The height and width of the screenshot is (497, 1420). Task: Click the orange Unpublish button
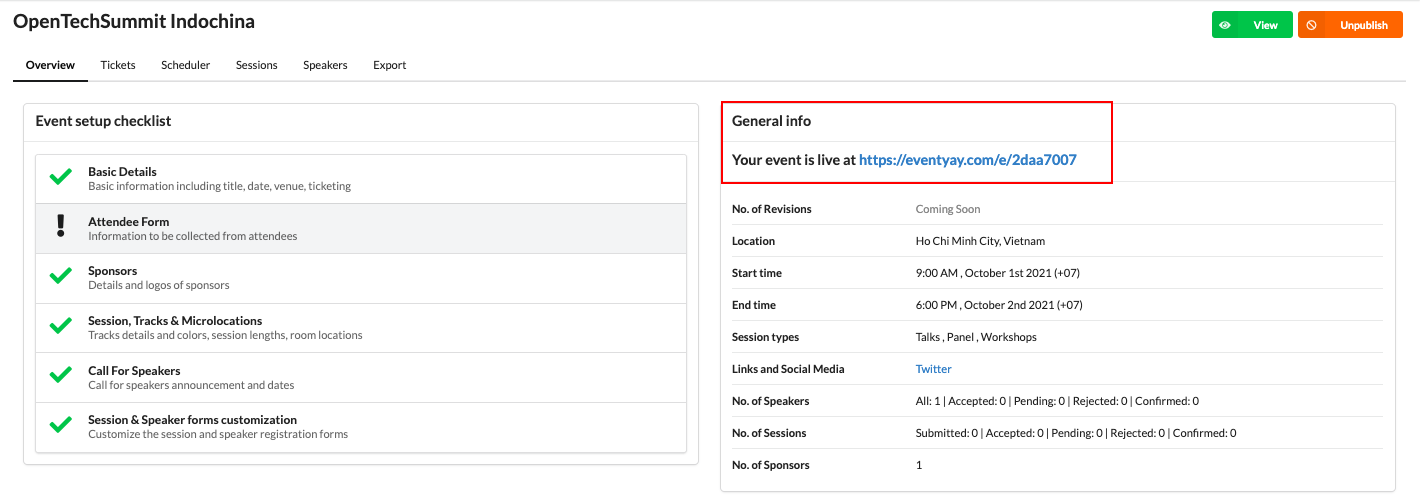[1351, 25]
